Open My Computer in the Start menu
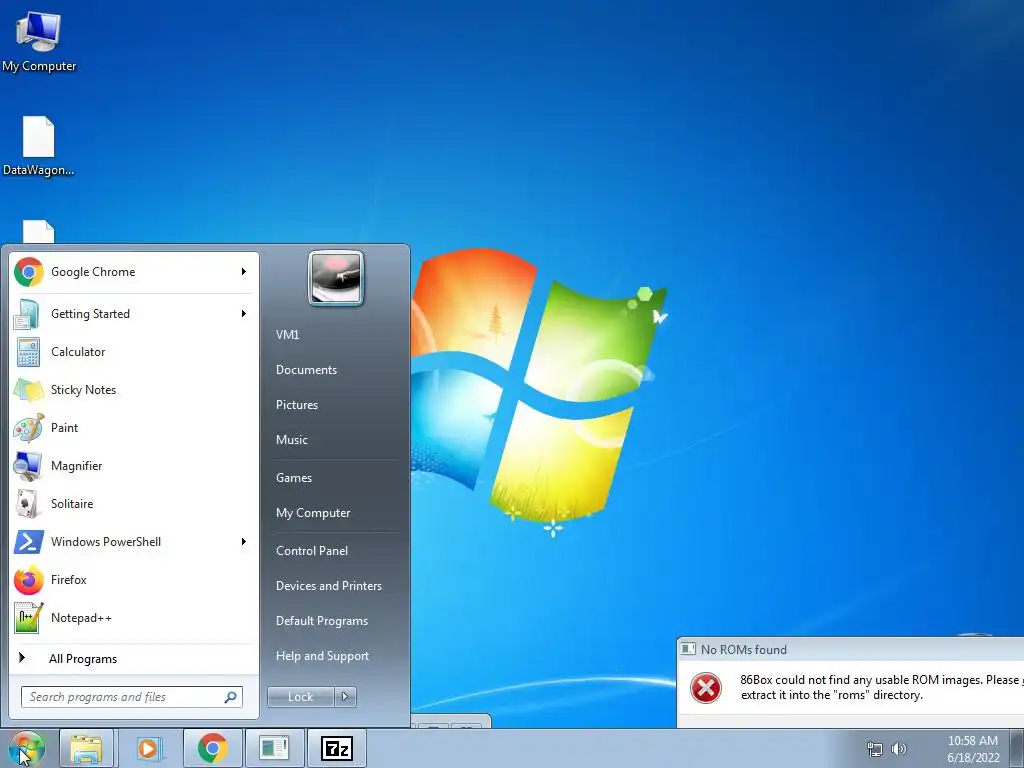 click(x=313, y=513)
